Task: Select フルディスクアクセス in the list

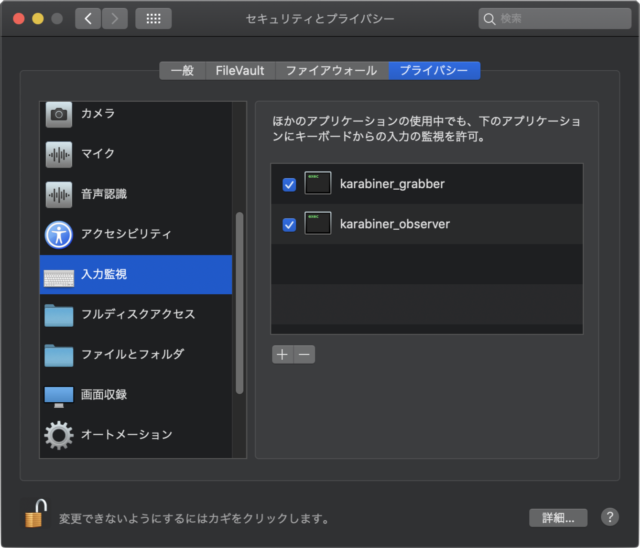Action: 136,314
